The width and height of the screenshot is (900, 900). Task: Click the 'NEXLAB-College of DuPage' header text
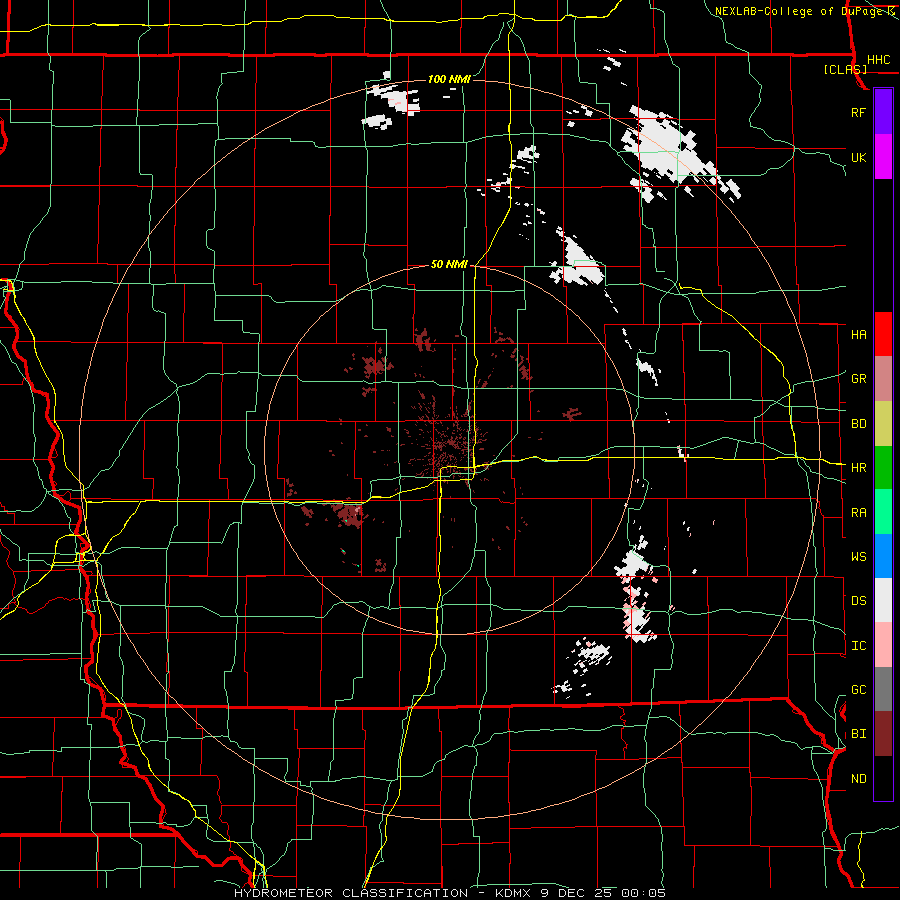[x=800, y=11]
